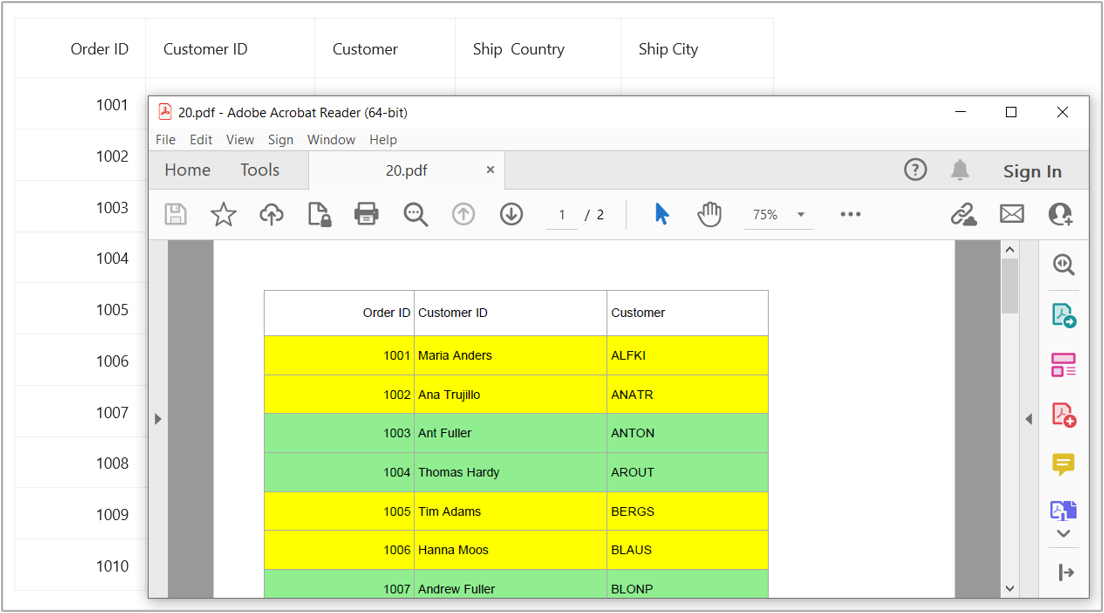Send file by email envelope icon
The height and width of the screenshot is (613, 1104).
pyautogui.click(x=1012, y=214)
